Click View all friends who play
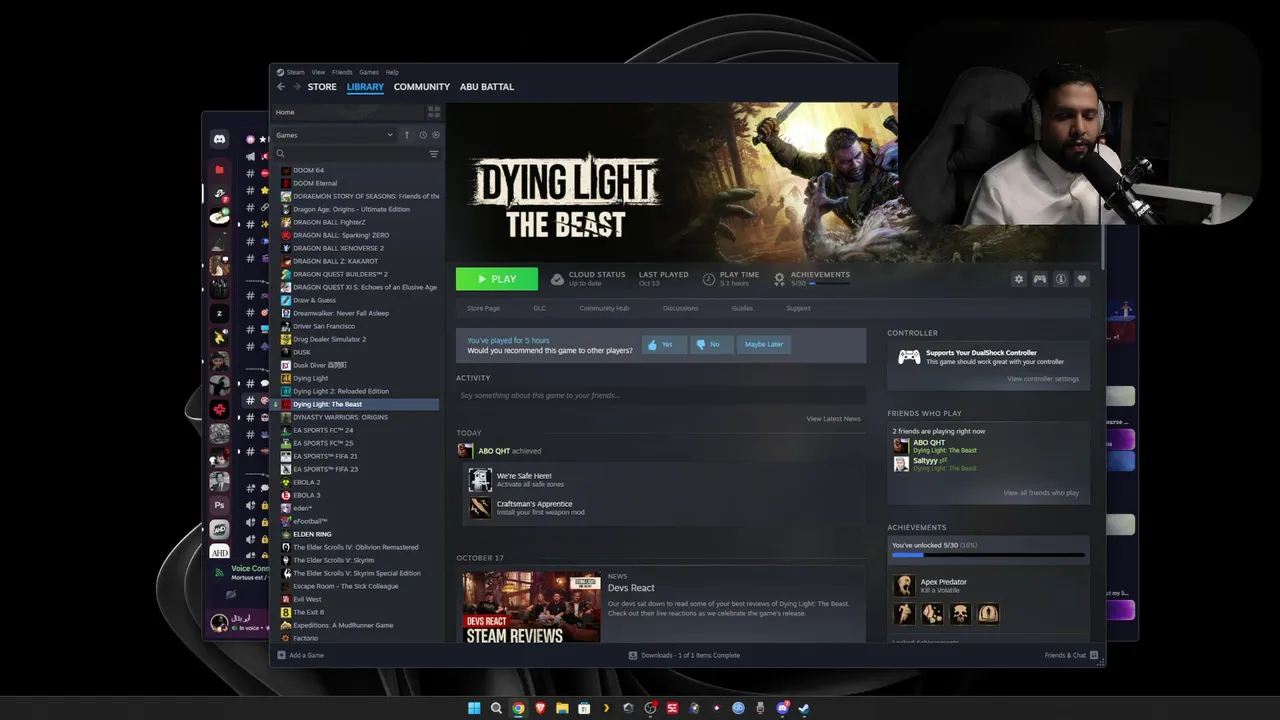Screen dimensions: 1280x720 pyautogui.click(x=1041, y=493)
